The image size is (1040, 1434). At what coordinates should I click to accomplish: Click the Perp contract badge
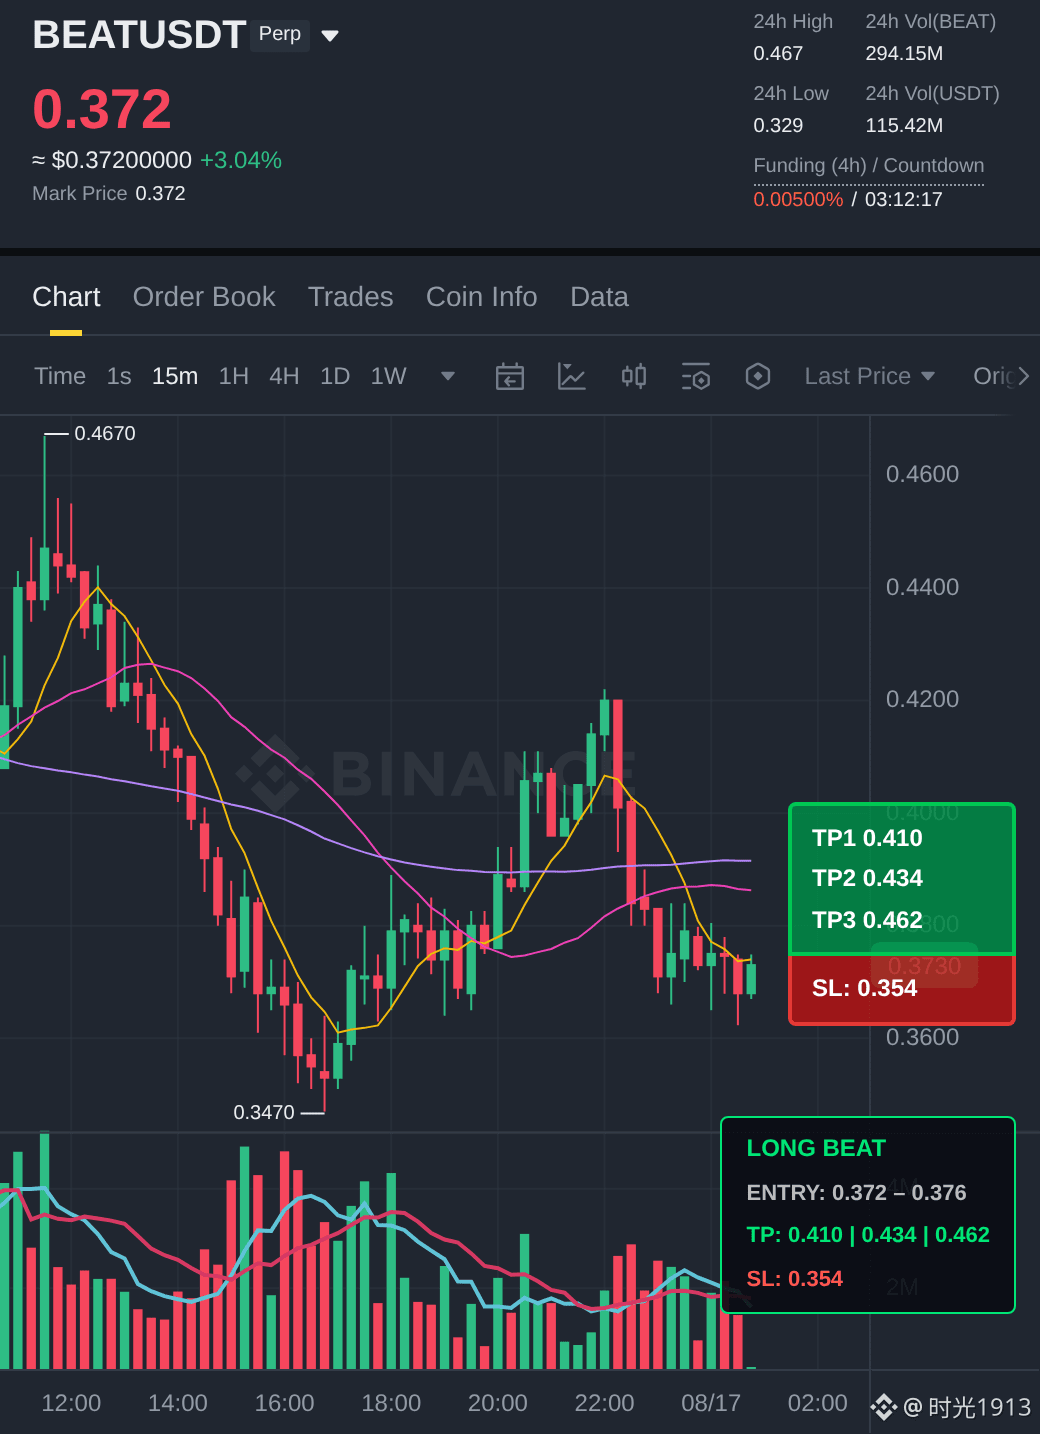(x=280, y=34)
